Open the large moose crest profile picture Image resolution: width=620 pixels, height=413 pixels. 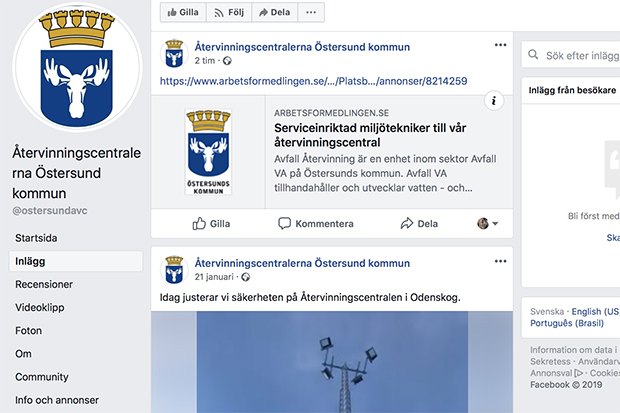point(77,67)
